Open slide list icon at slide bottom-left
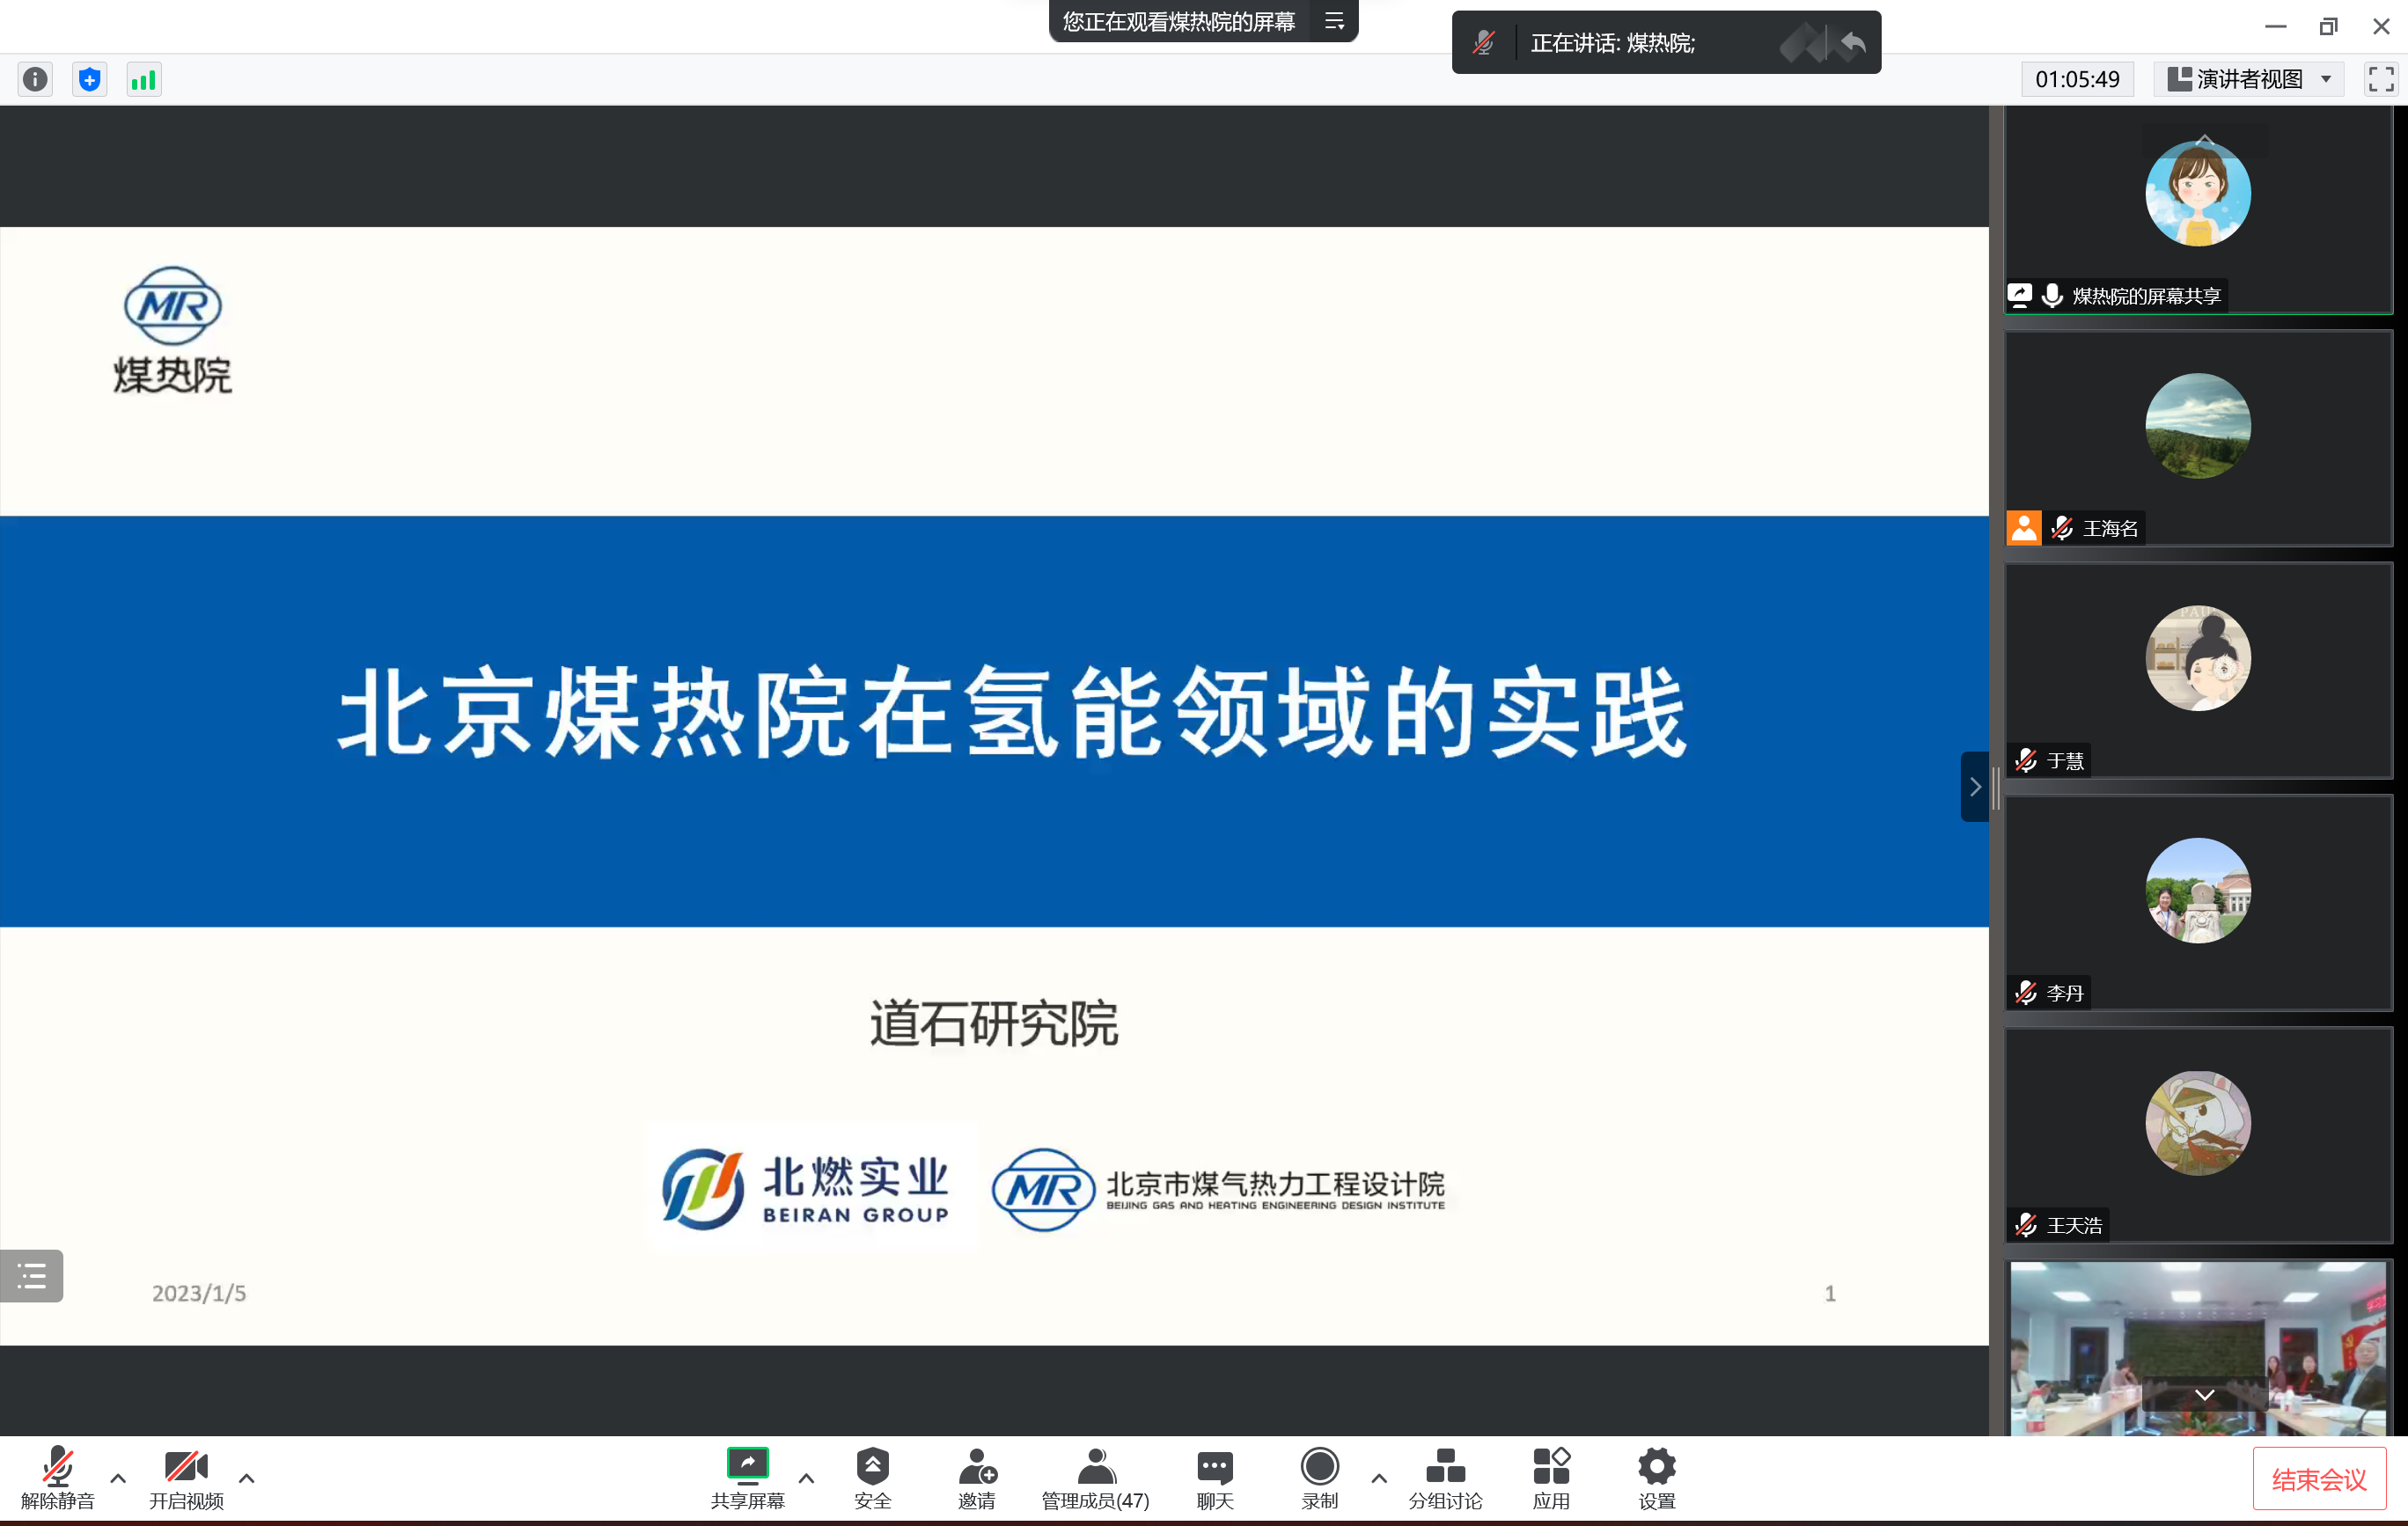The image size is (2408, 1526). (x=32, y=1276)
